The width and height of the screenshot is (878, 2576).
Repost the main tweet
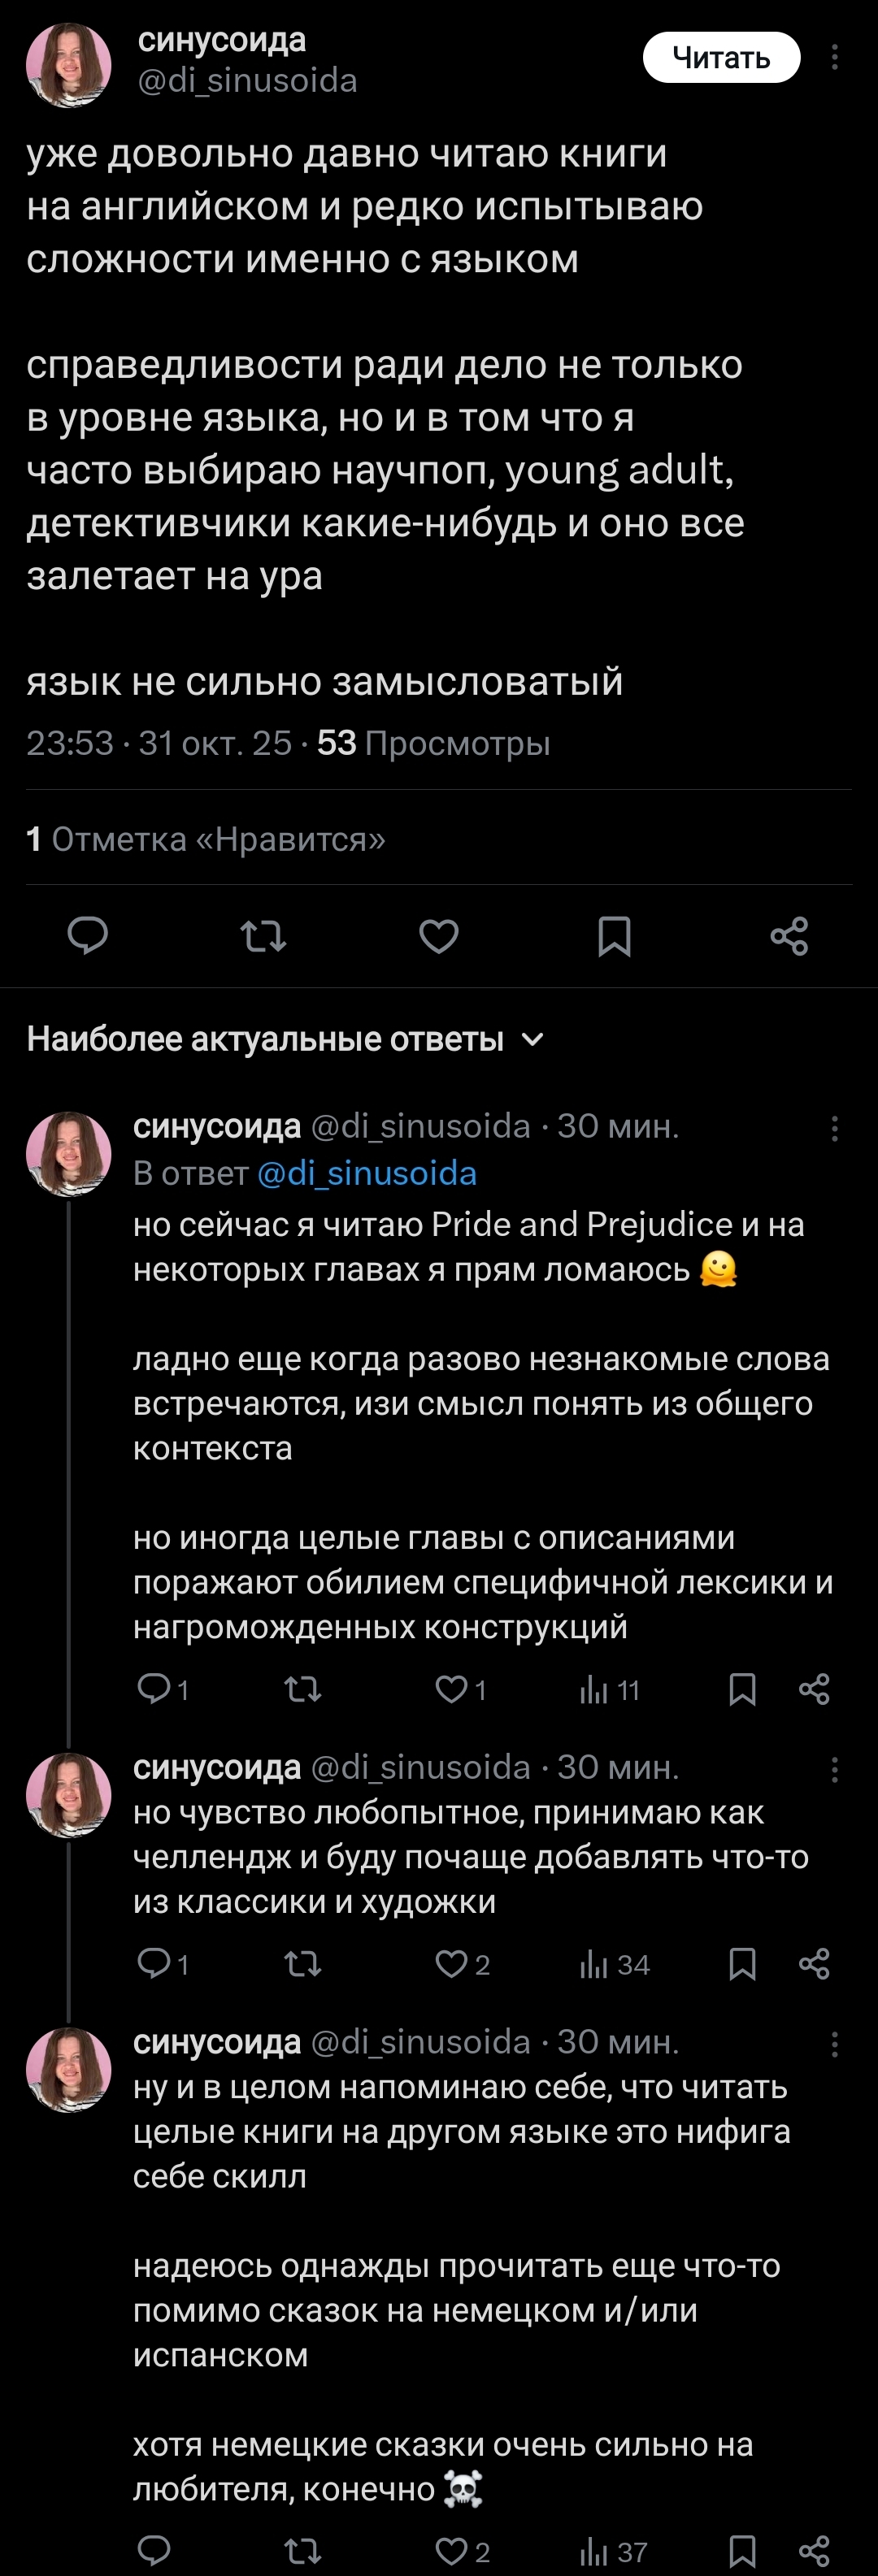tap(264, 936)
